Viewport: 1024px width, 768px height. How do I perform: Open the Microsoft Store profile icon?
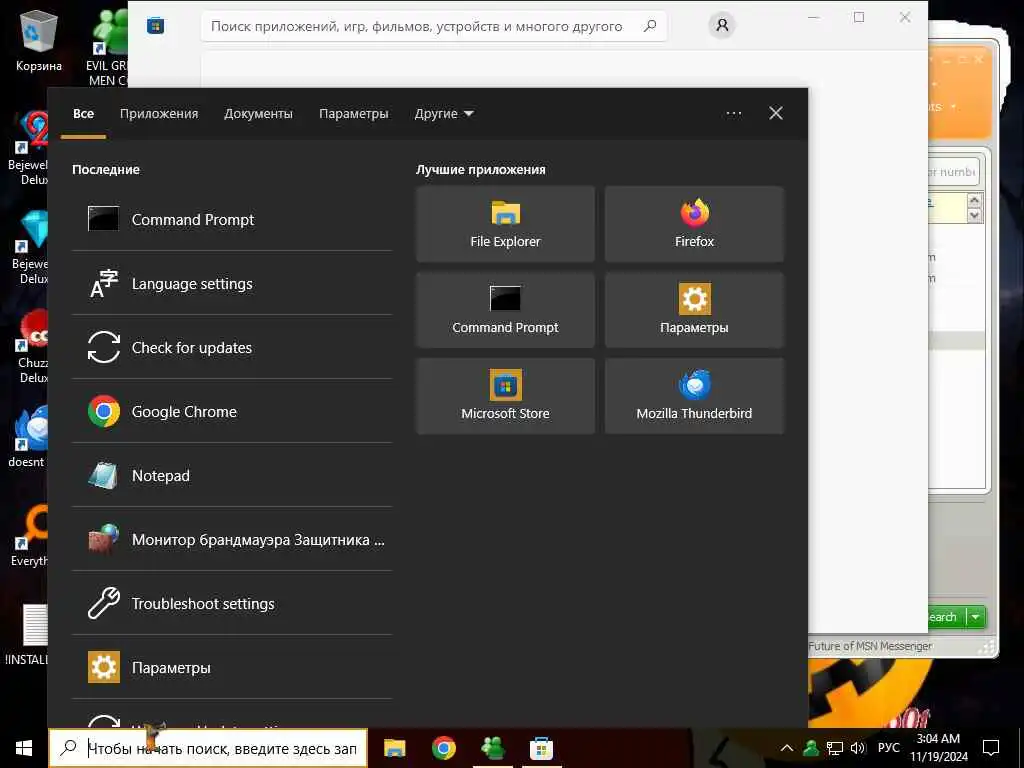722,25
